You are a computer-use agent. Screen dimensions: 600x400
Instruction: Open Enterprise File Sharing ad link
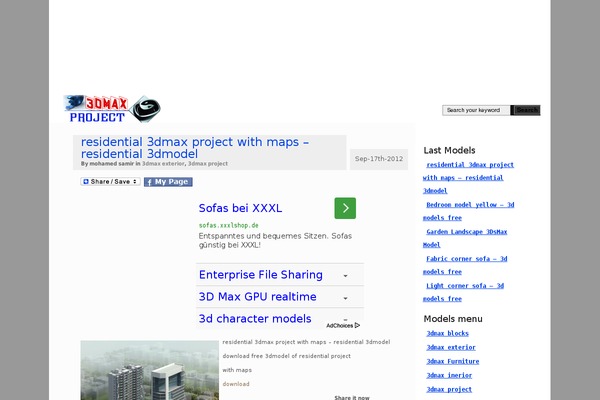[x=261, y=275]
